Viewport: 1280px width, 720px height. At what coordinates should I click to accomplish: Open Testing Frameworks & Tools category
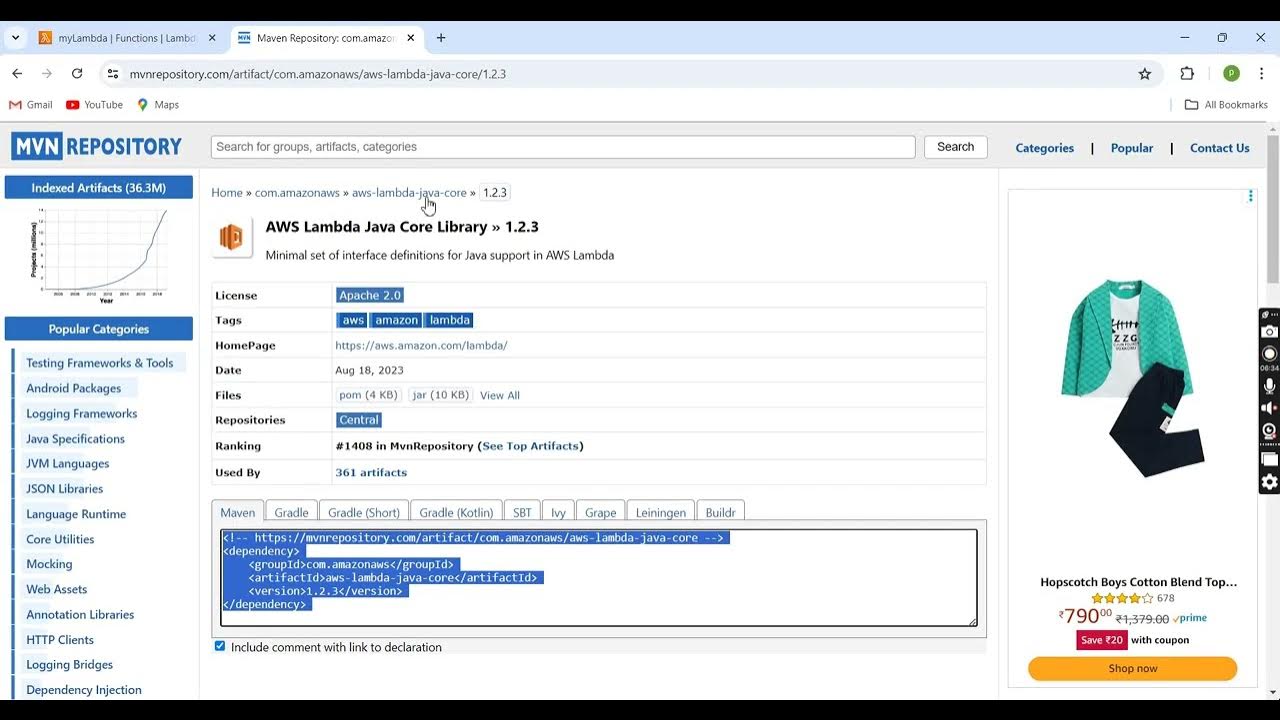pos(100,363)
